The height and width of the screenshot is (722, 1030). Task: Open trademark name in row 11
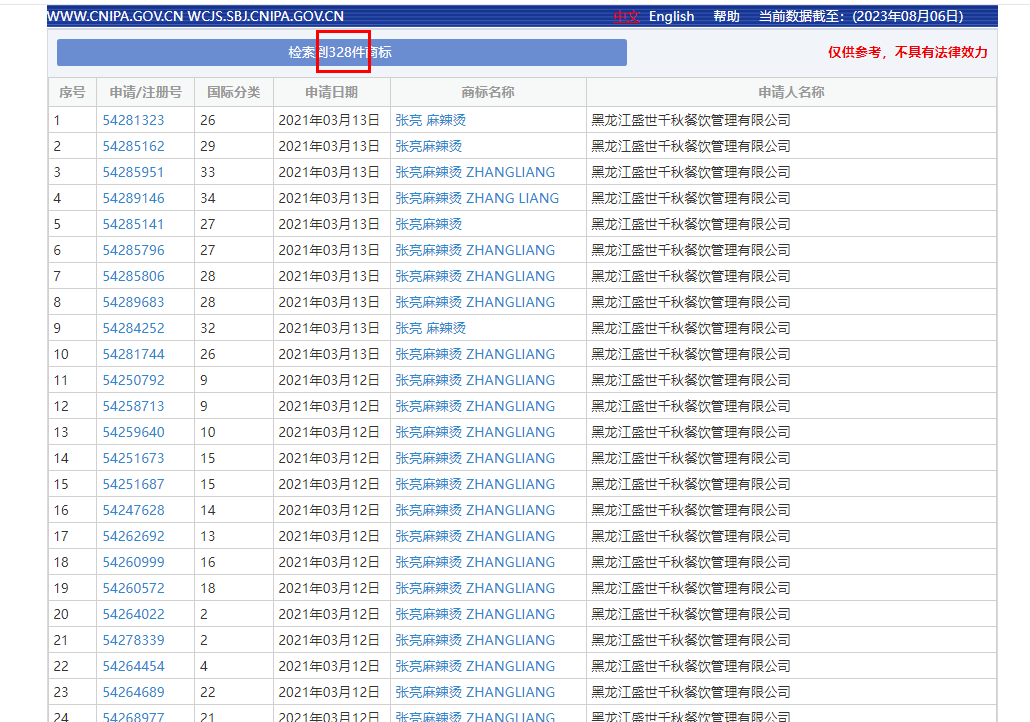[475, 380]
